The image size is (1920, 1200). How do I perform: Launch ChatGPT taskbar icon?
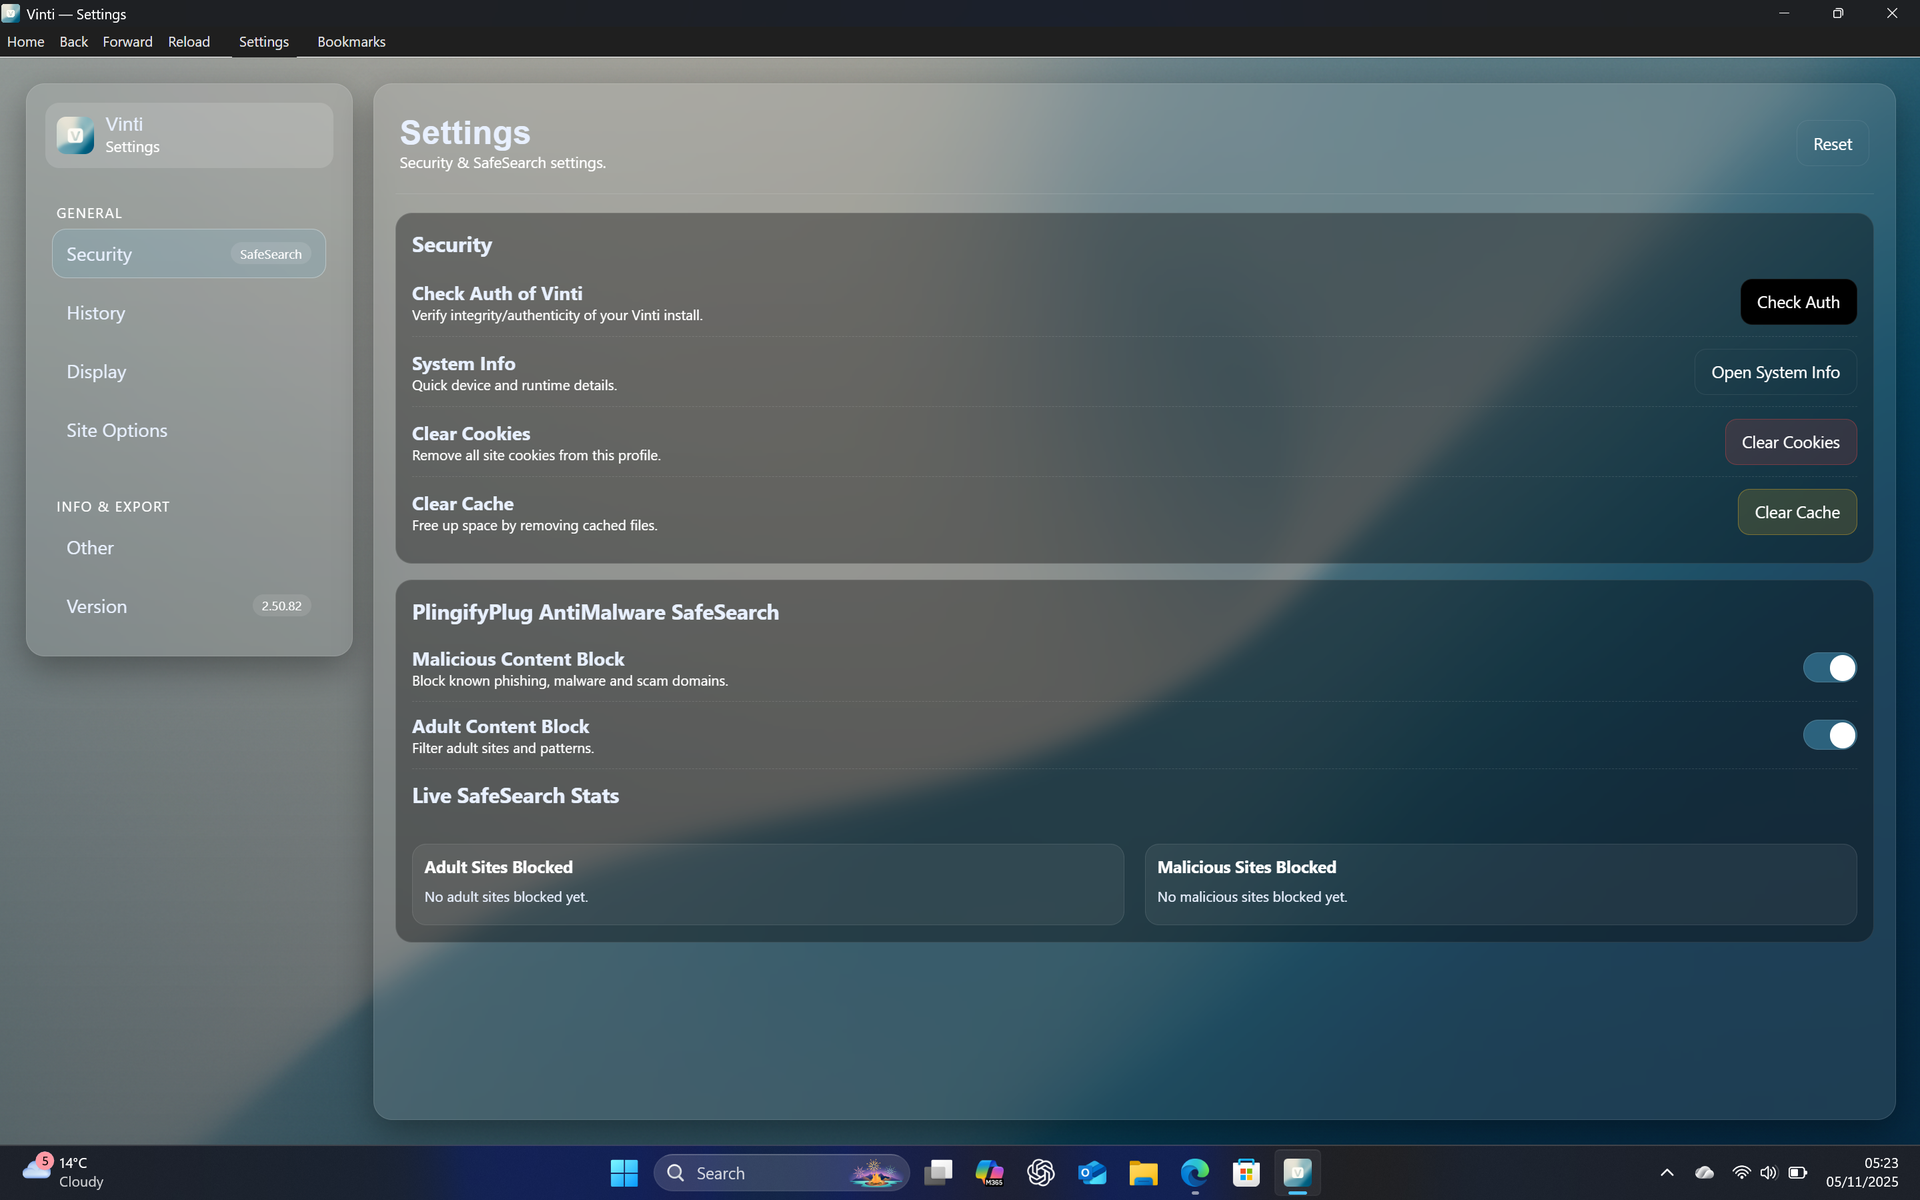1040,1173
